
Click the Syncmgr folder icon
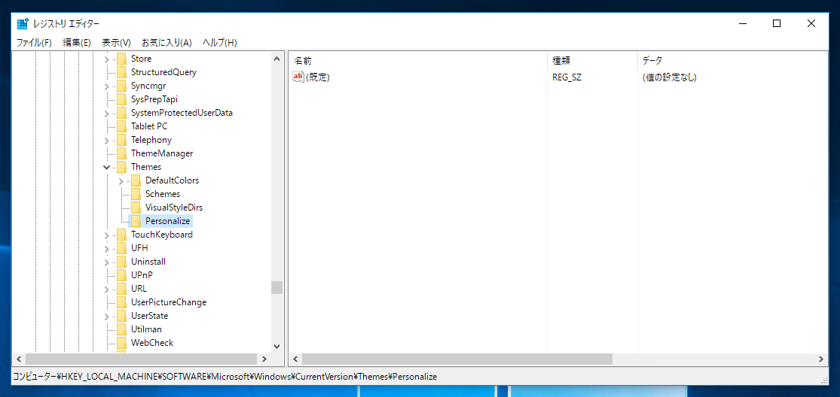(x=122, y=86)
